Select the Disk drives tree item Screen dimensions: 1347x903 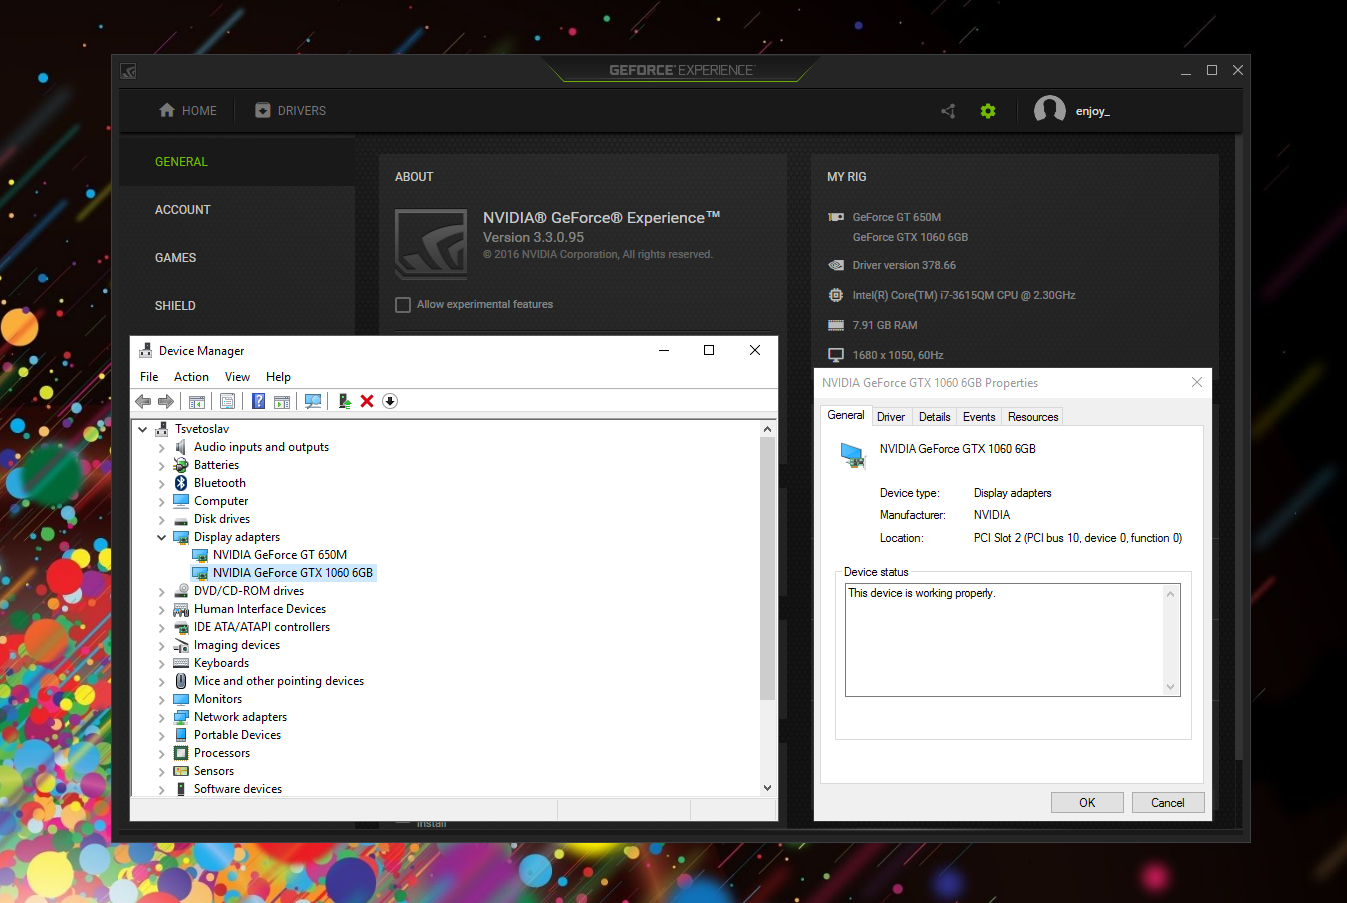pyautogui.click(x=222, y=519)
